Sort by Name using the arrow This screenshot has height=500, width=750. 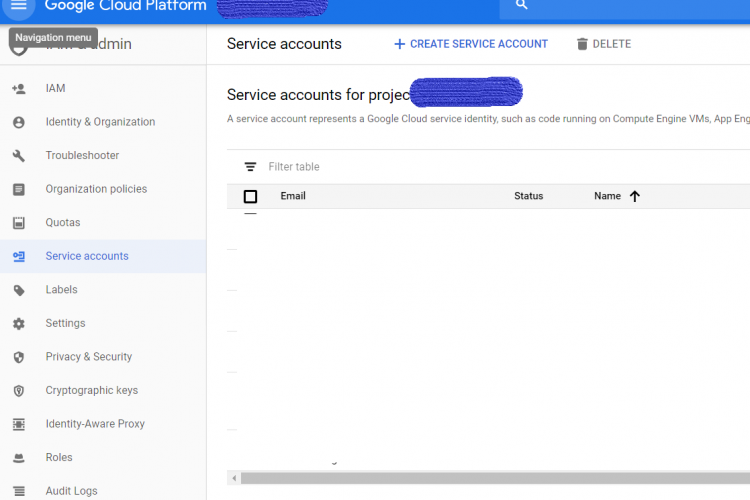pos(635,196)
